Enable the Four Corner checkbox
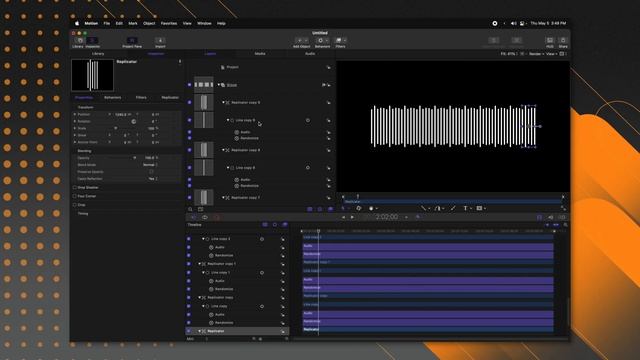Screen dimensions: 640x360 click(75, 196)
